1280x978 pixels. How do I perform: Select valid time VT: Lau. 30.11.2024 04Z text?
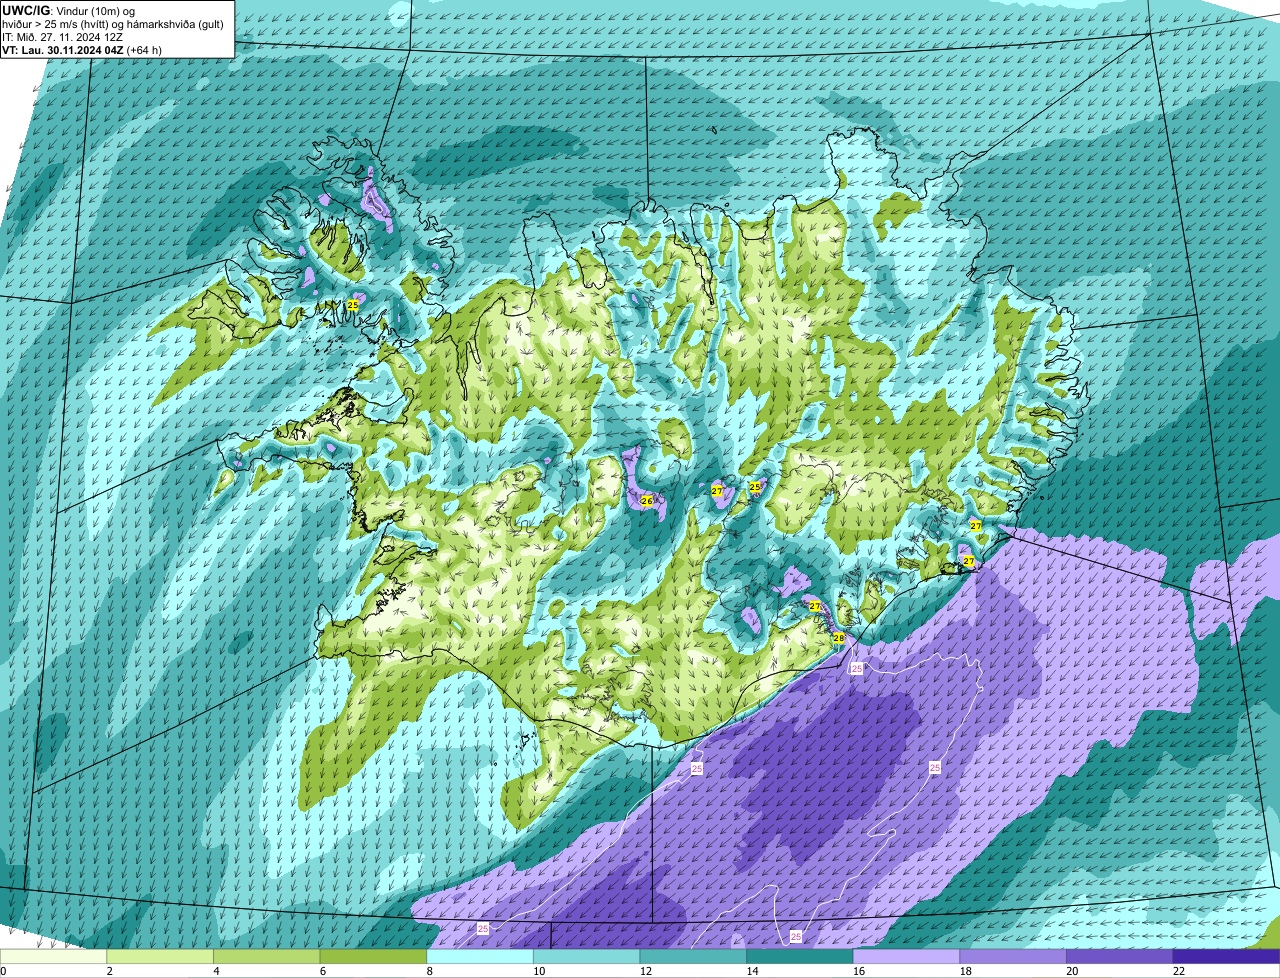(x=62, y=49)
